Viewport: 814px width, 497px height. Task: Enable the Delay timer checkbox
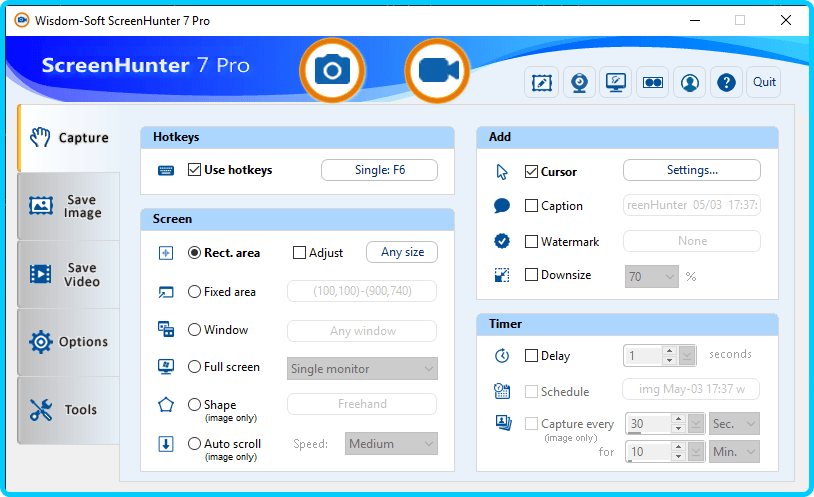pos(531,355)
